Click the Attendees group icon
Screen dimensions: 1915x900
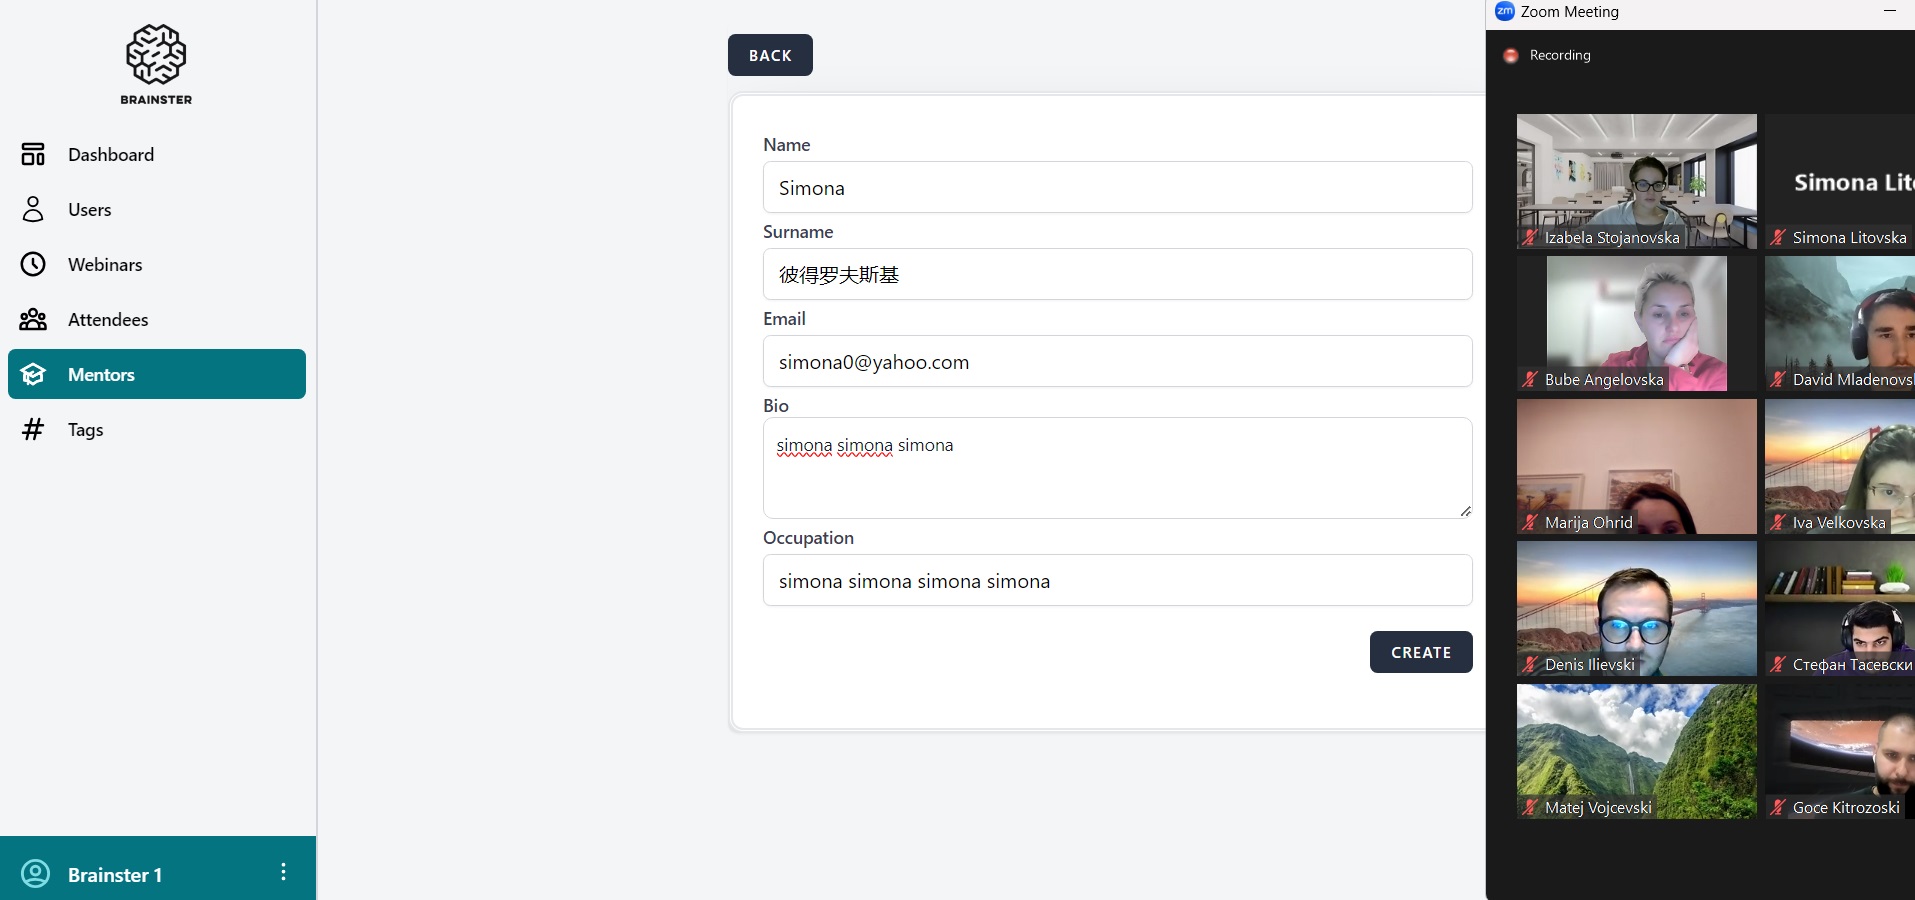[x=33, y=319]
